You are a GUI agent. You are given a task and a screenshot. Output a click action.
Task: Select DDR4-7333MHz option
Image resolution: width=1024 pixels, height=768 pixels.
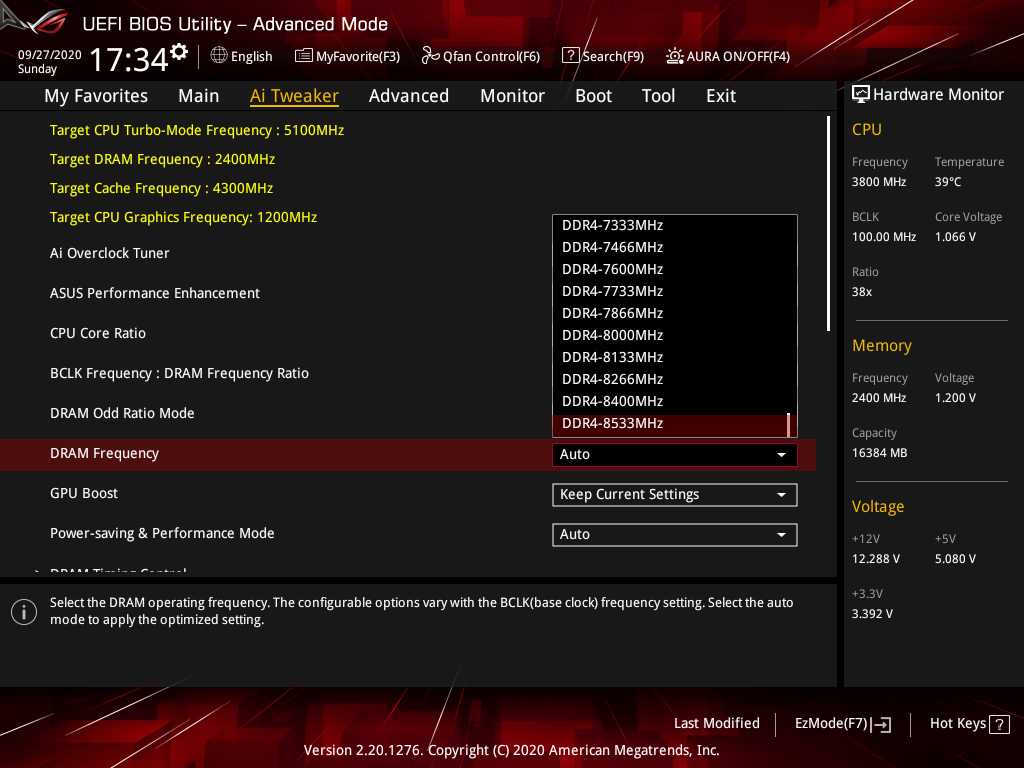pos(675,225)
